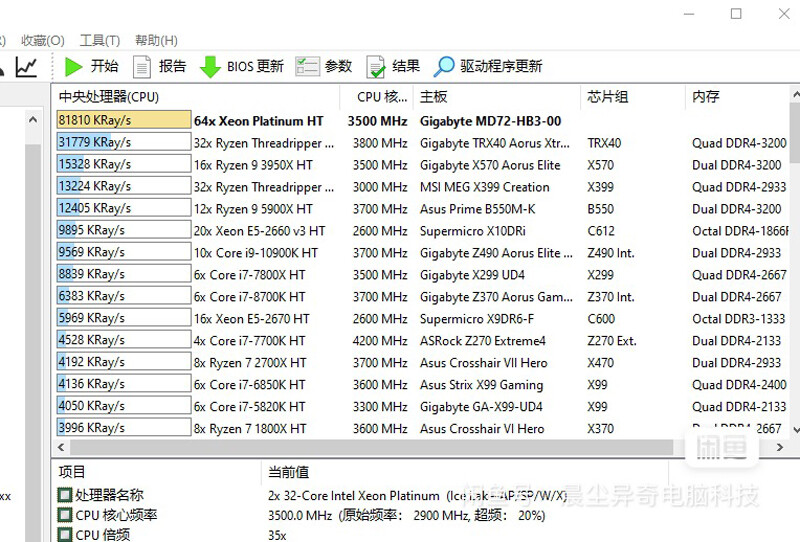
Task: Open the 工具(T) menu
Action: pos(100,41)
